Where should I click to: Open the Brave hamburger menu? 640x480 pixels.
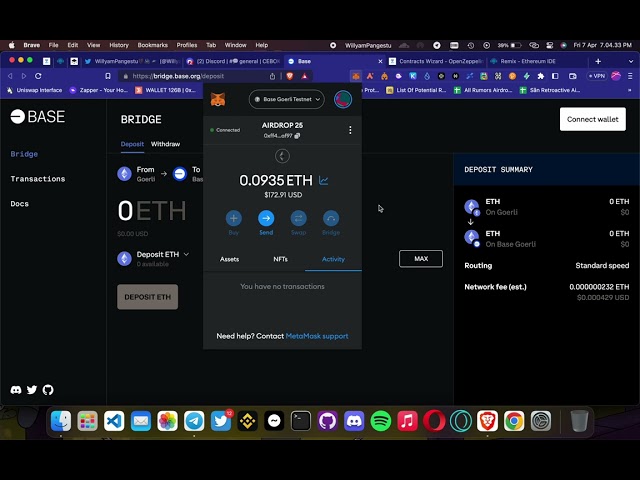pos(630,76)
